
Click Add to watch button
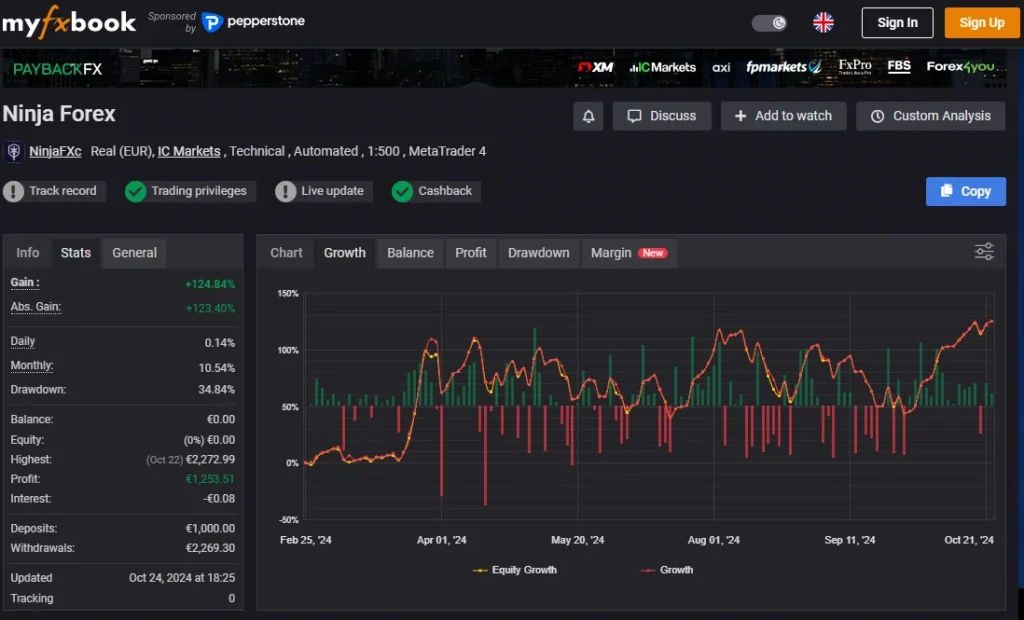[x=783, y=116]
